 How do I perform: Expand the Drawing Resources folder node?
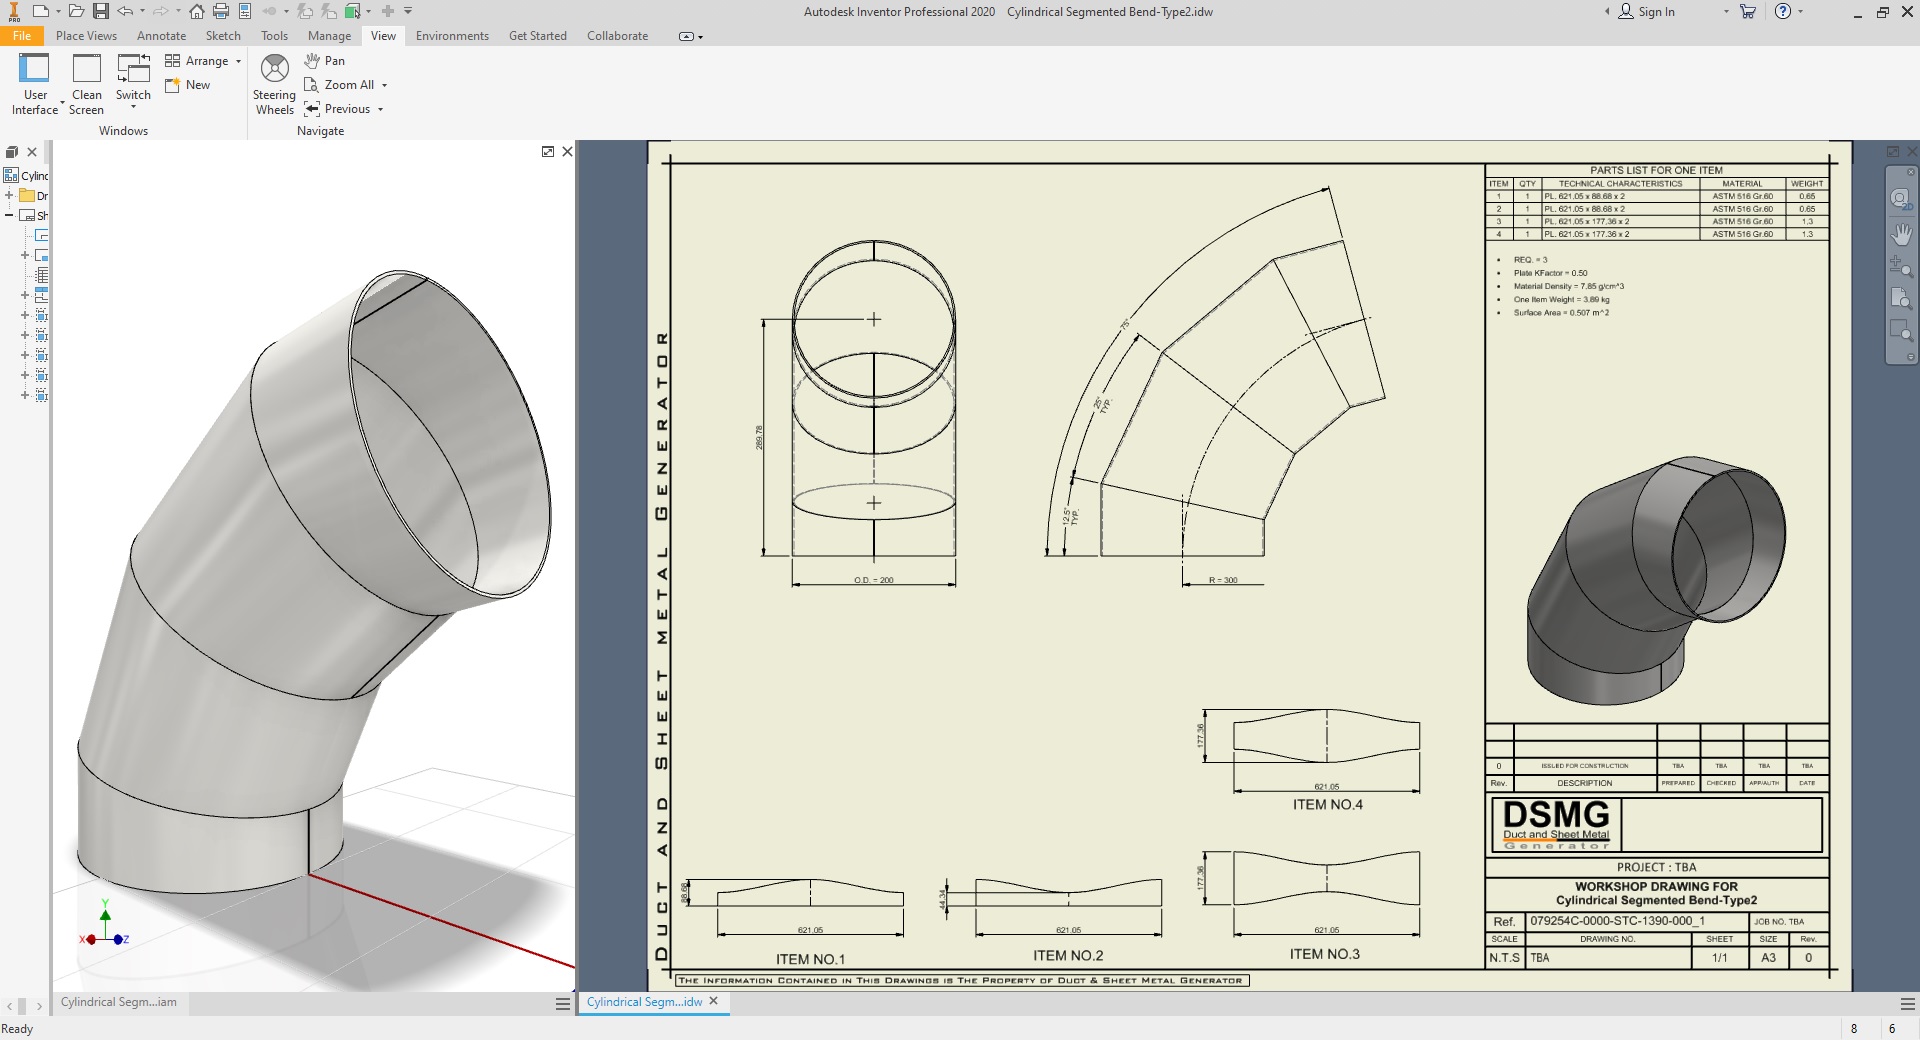click(x=9, y=196)
